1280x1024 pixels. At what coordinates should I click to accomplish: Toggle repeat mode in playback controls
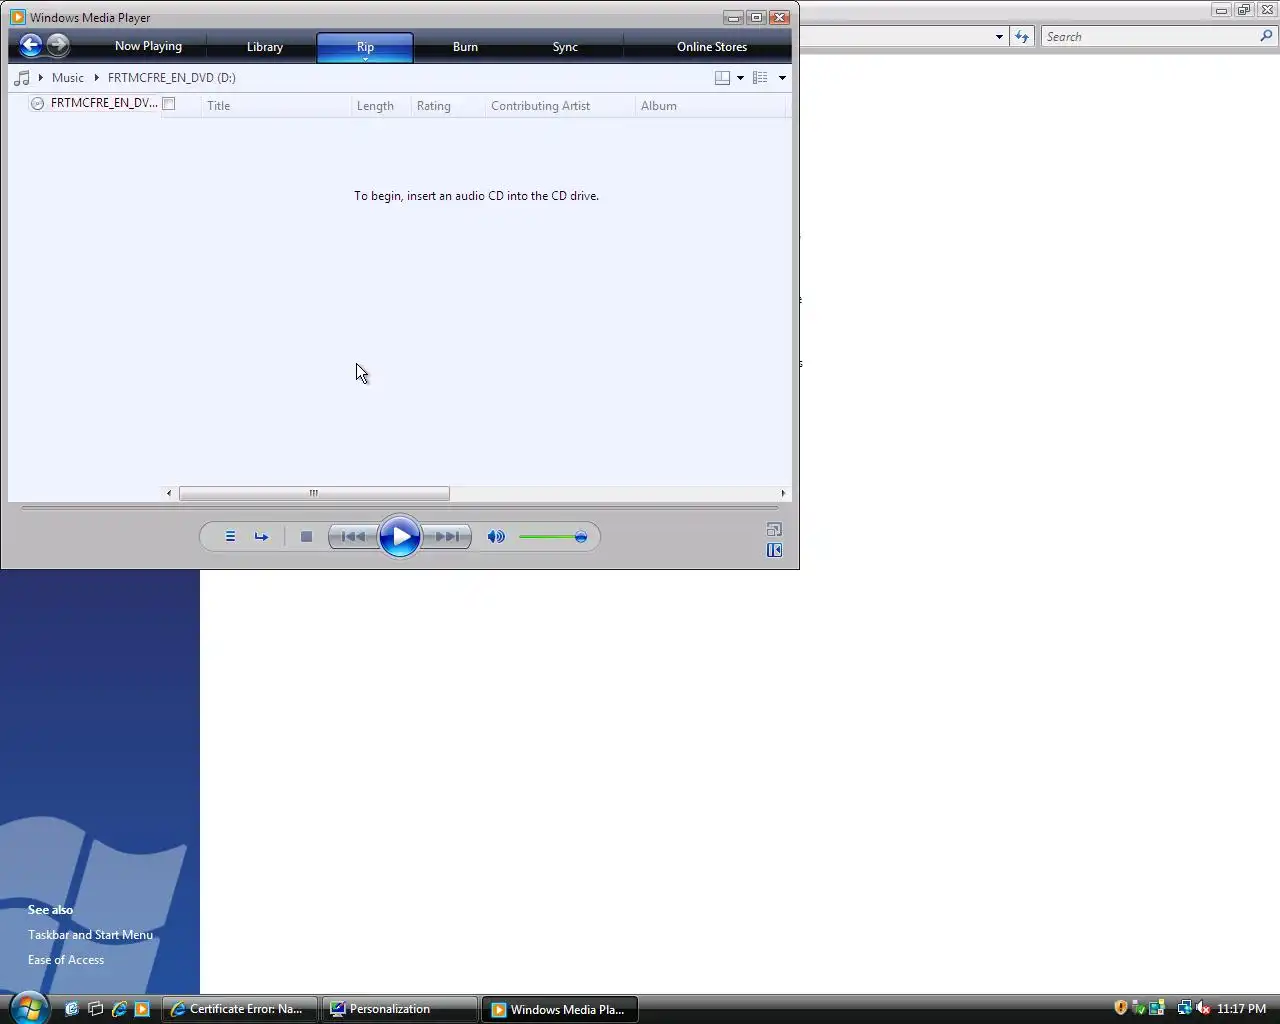[x=261, y=537]
